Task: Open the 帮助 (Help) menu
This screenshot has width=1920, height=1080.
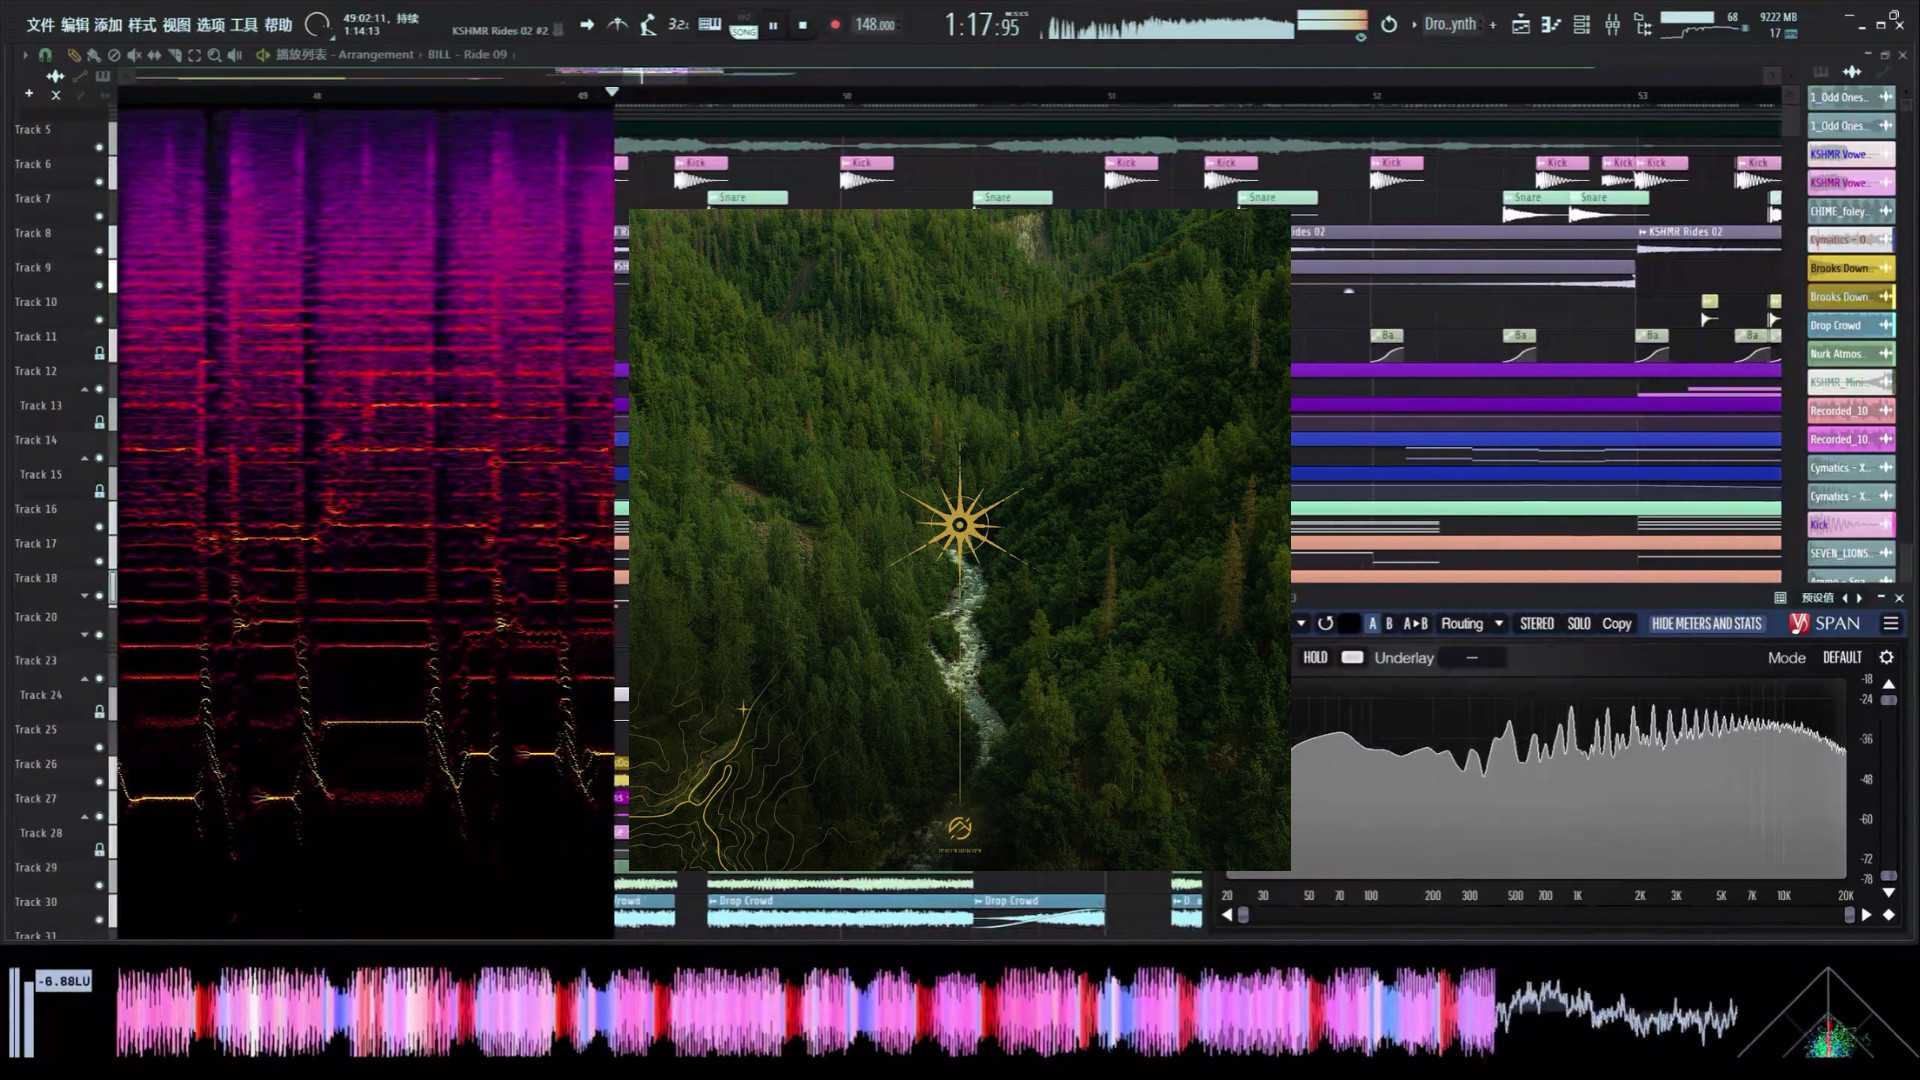Action: (278, 25)
